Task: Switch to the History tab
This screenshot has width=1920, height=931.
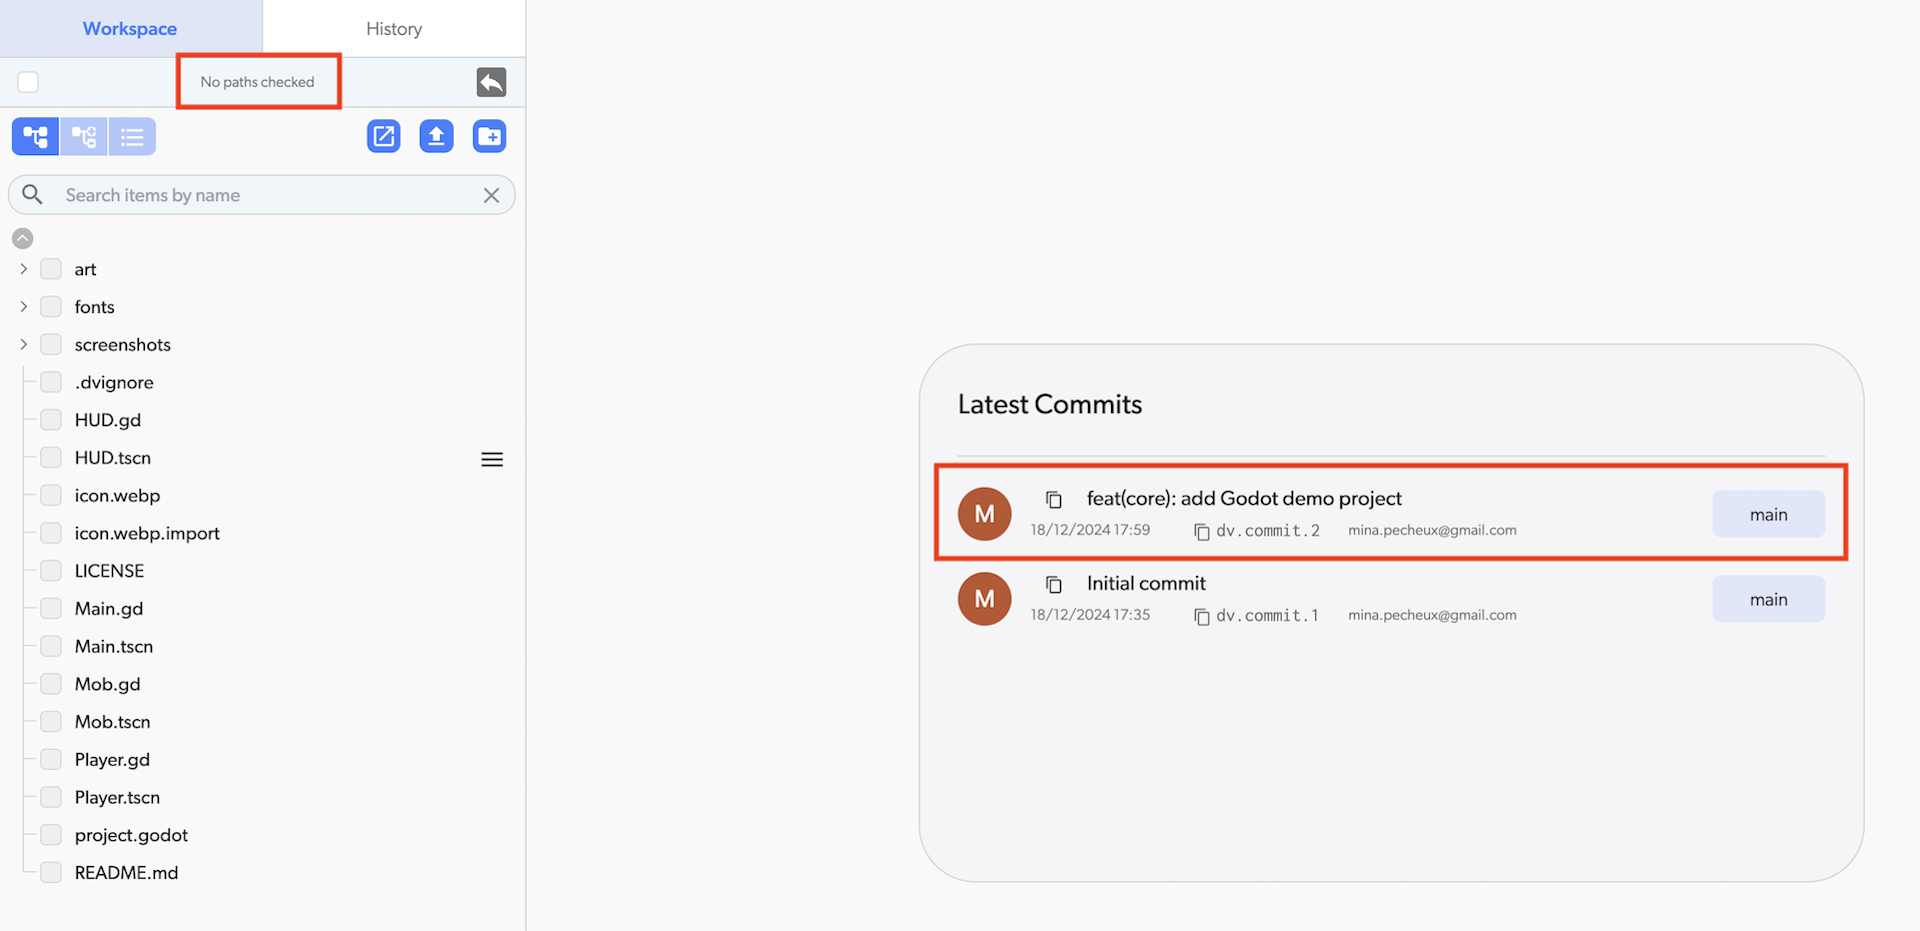Action: pos(394,28)
